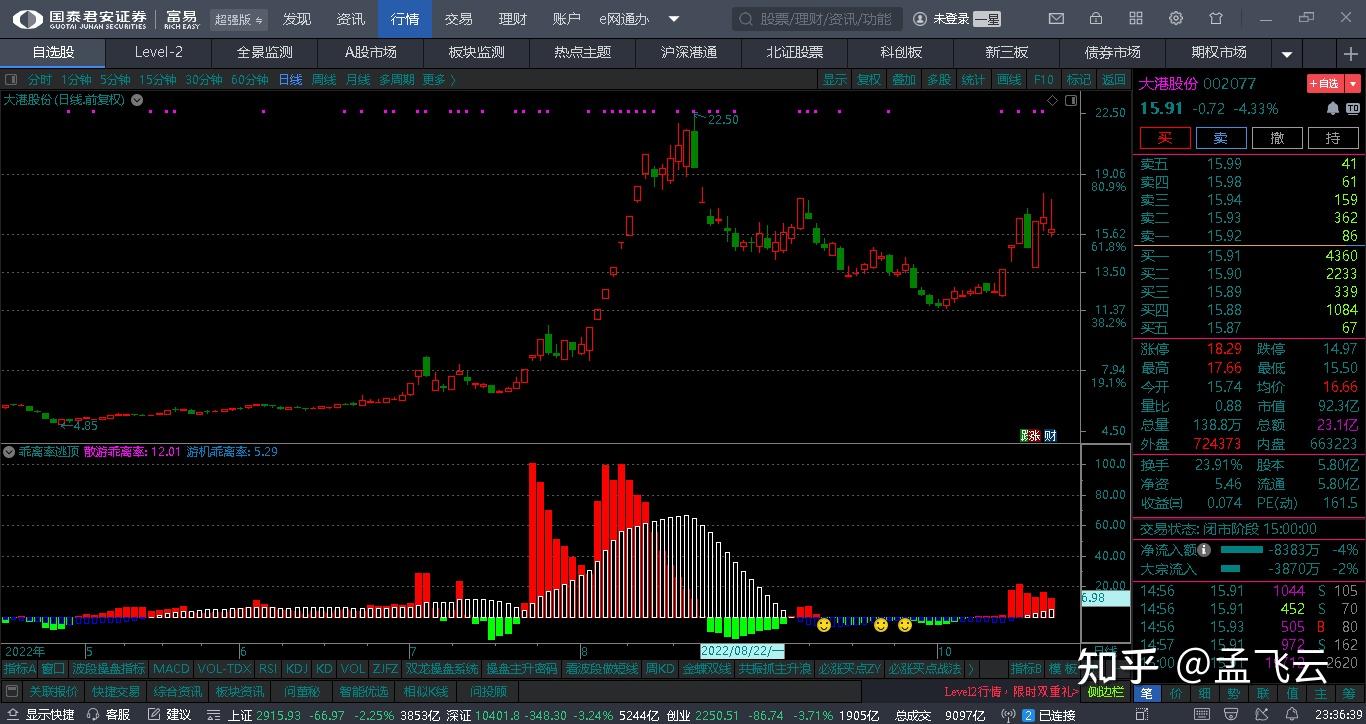Open the 交易 menu

pyautogui.click(x=459, y=19)
